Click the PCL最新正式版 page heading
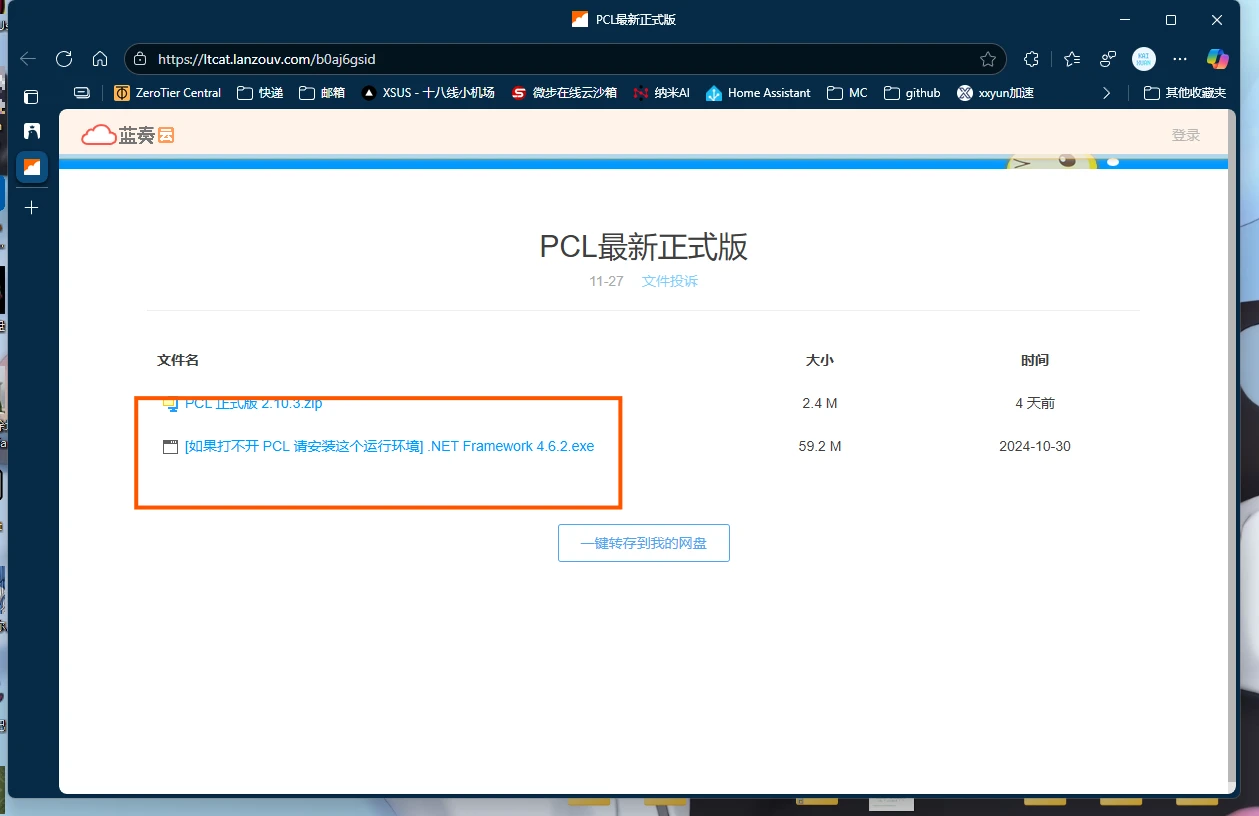Image resolution: width=1259 pixels, height=816 pixels. 644,246
